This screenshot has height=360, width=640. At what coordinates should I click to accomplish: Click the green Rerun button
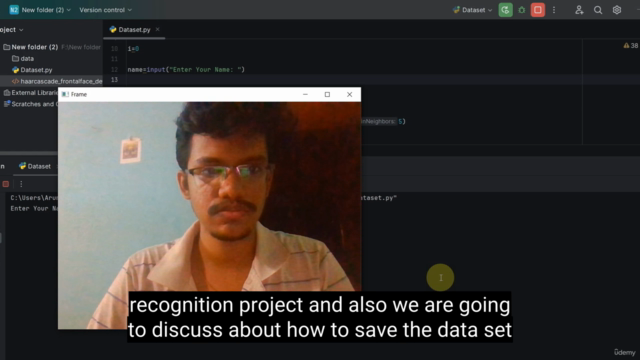[505, 10]
